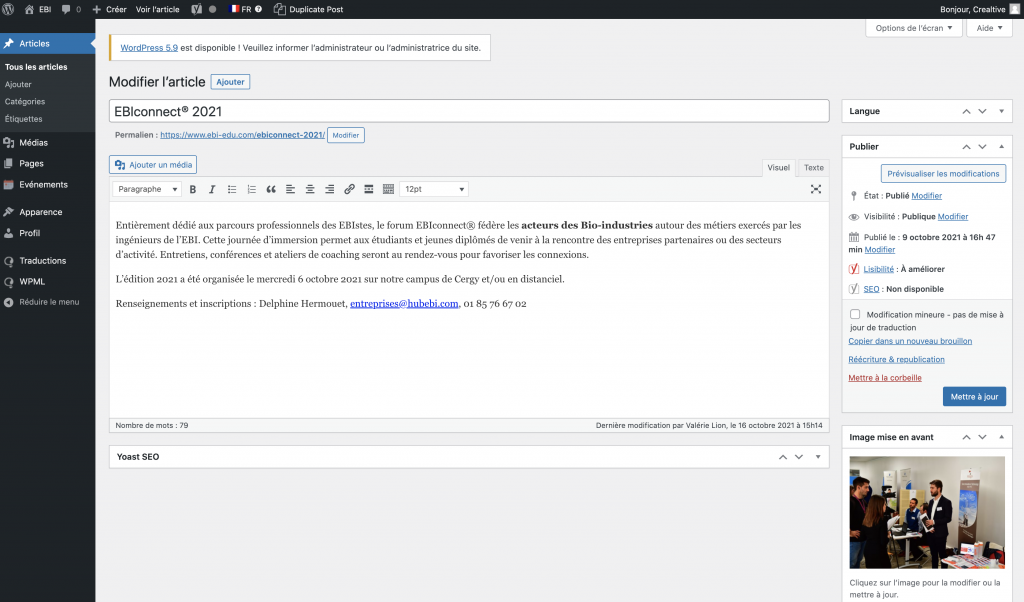
Task: Click the entreprises@hubebi.com email link
Action: (404, 304)
